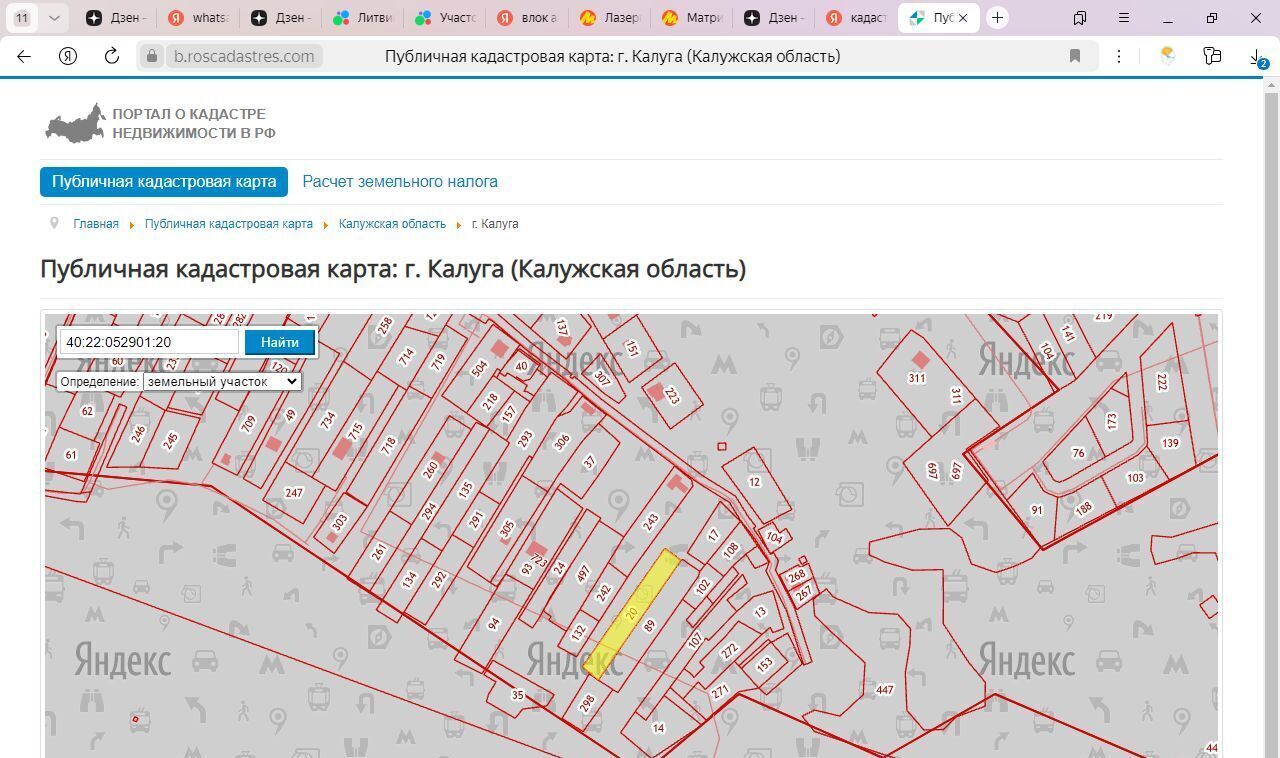Switch to the Лазер tab
Viewport: 1280px width, 758px height.
pyautogui.click(x=610, y=18)
